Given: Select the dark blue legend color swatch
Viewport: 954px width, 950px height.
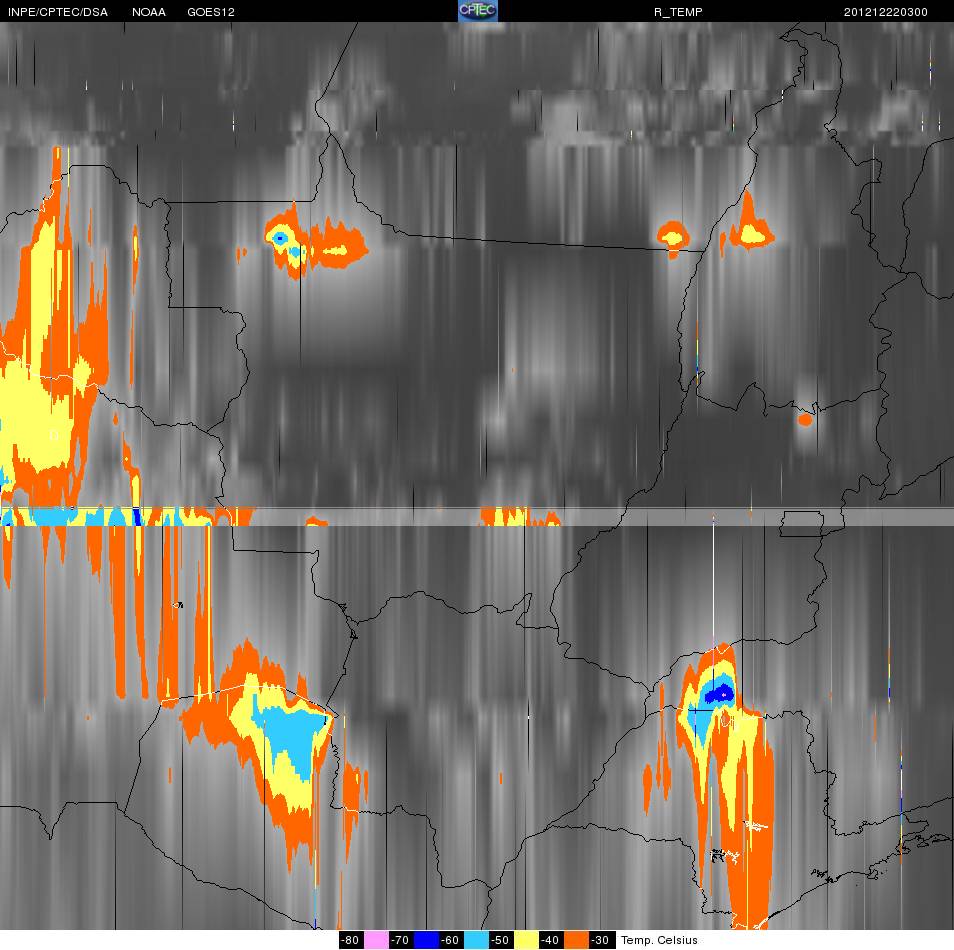Looking at the screenshot, I should [x=426, y=940].
